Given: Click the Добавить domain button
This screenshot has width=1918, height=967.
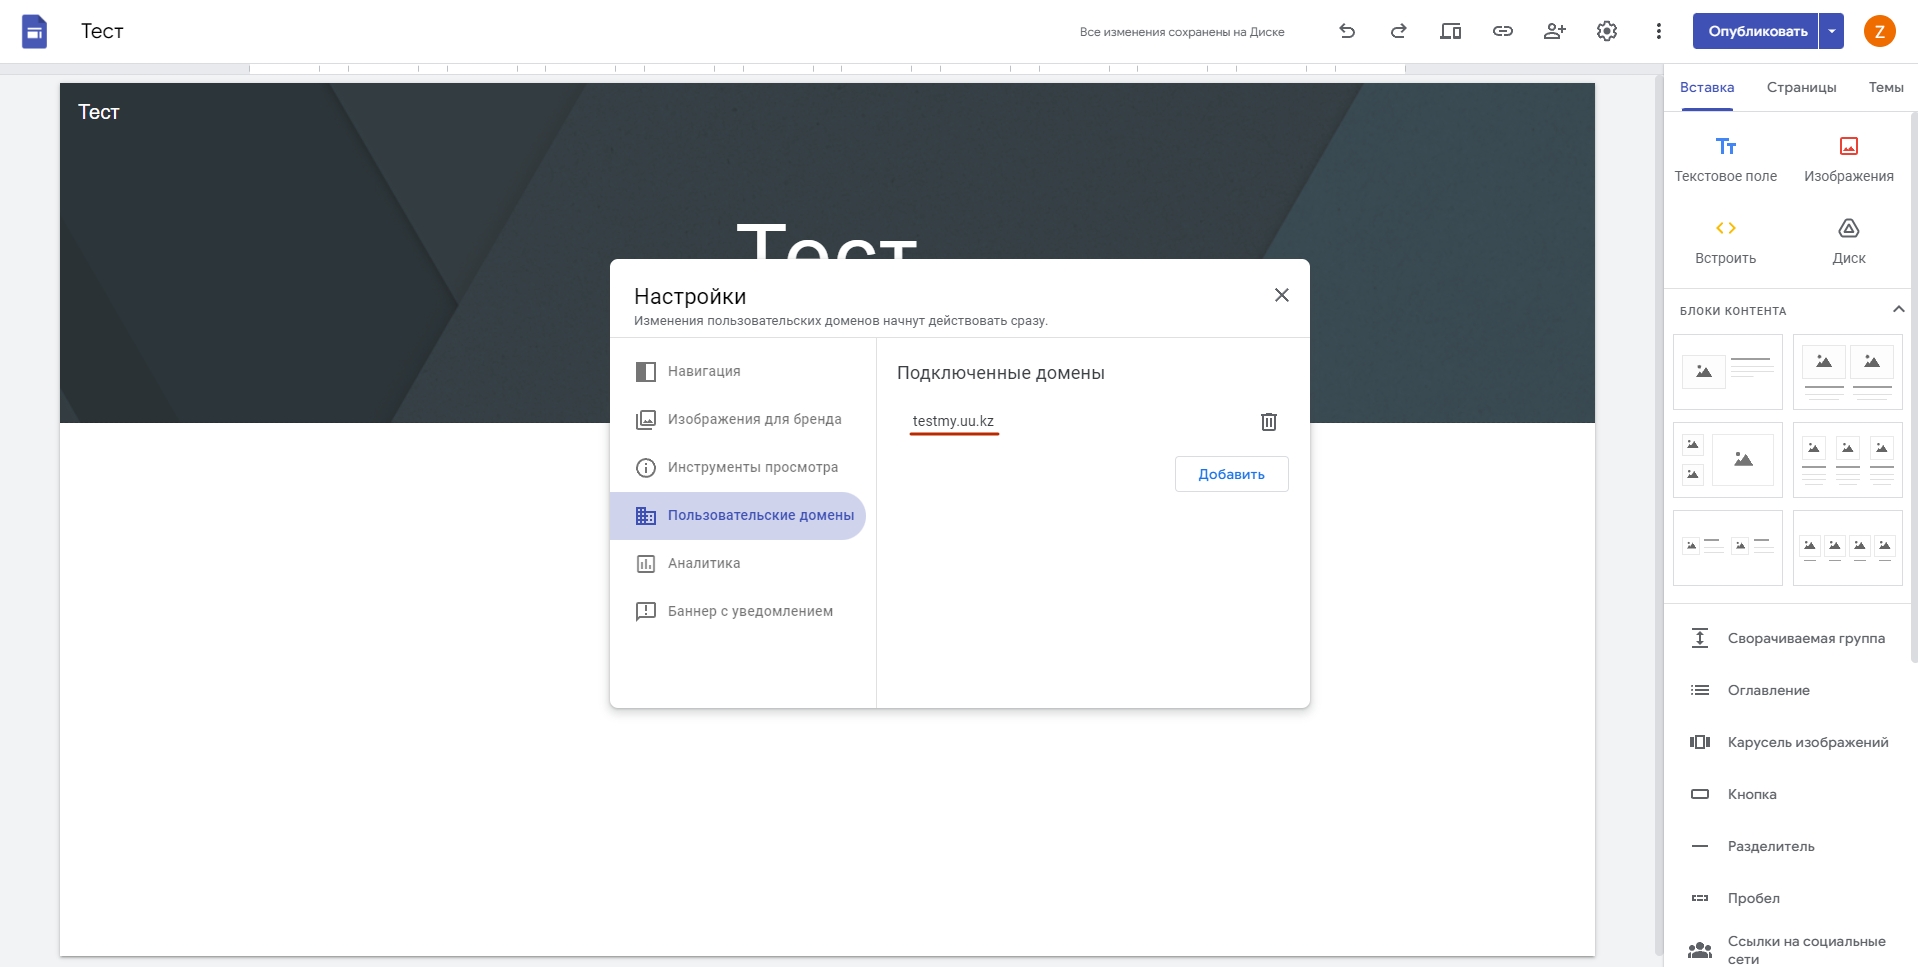Looking at the screenshot, I should point(1232,474).
